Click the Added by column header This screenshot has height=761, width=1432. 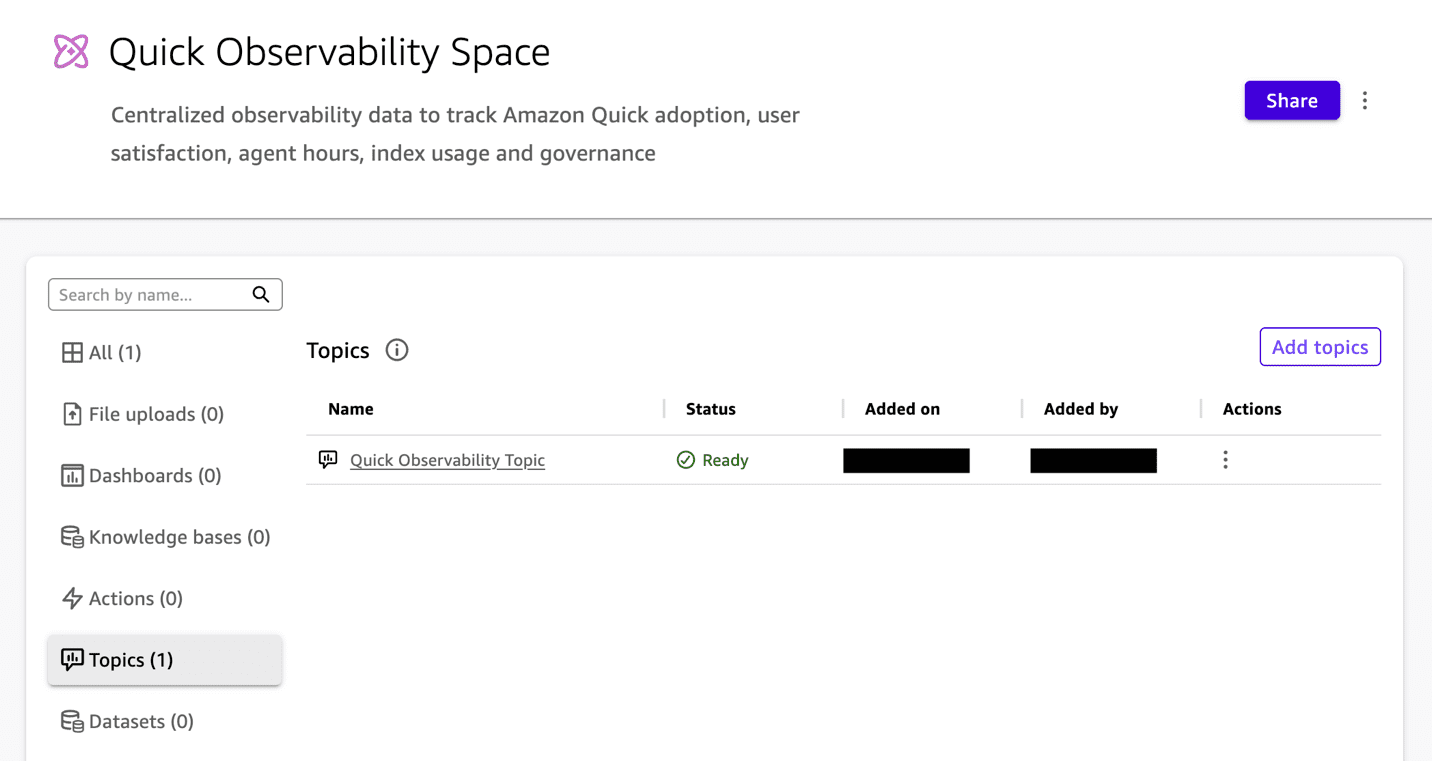click(x=1081, y=409)
